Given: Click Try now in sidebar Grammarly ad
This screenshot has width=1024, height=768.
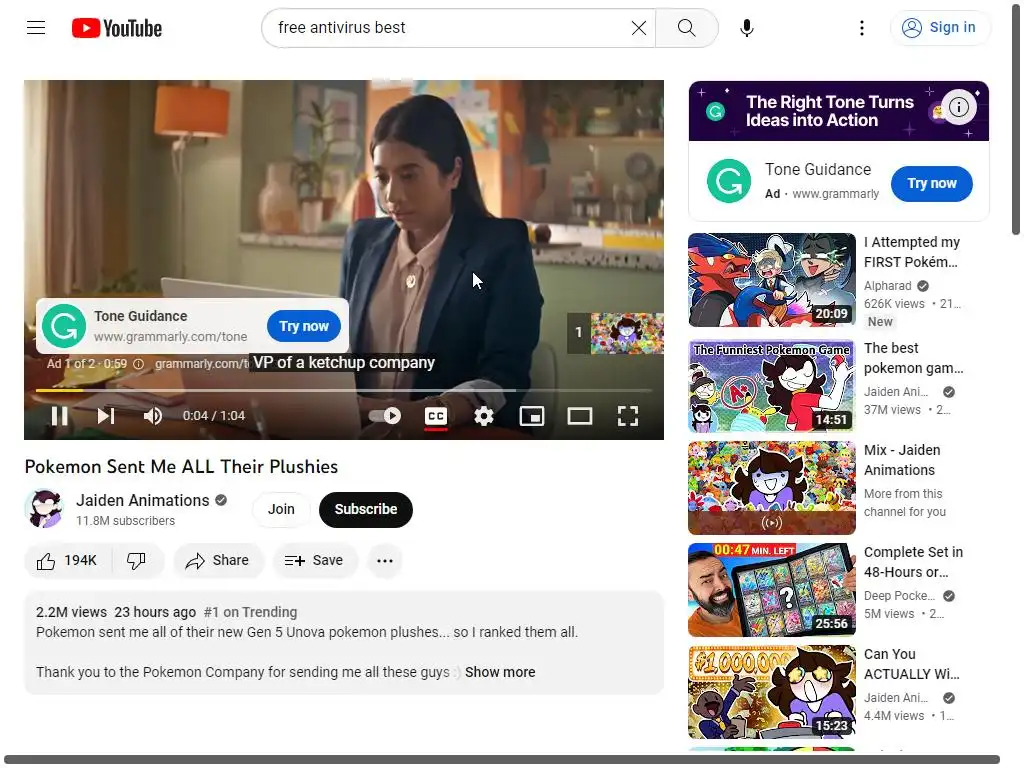Looking at the screenshot, I should click(x=931, y=184).
